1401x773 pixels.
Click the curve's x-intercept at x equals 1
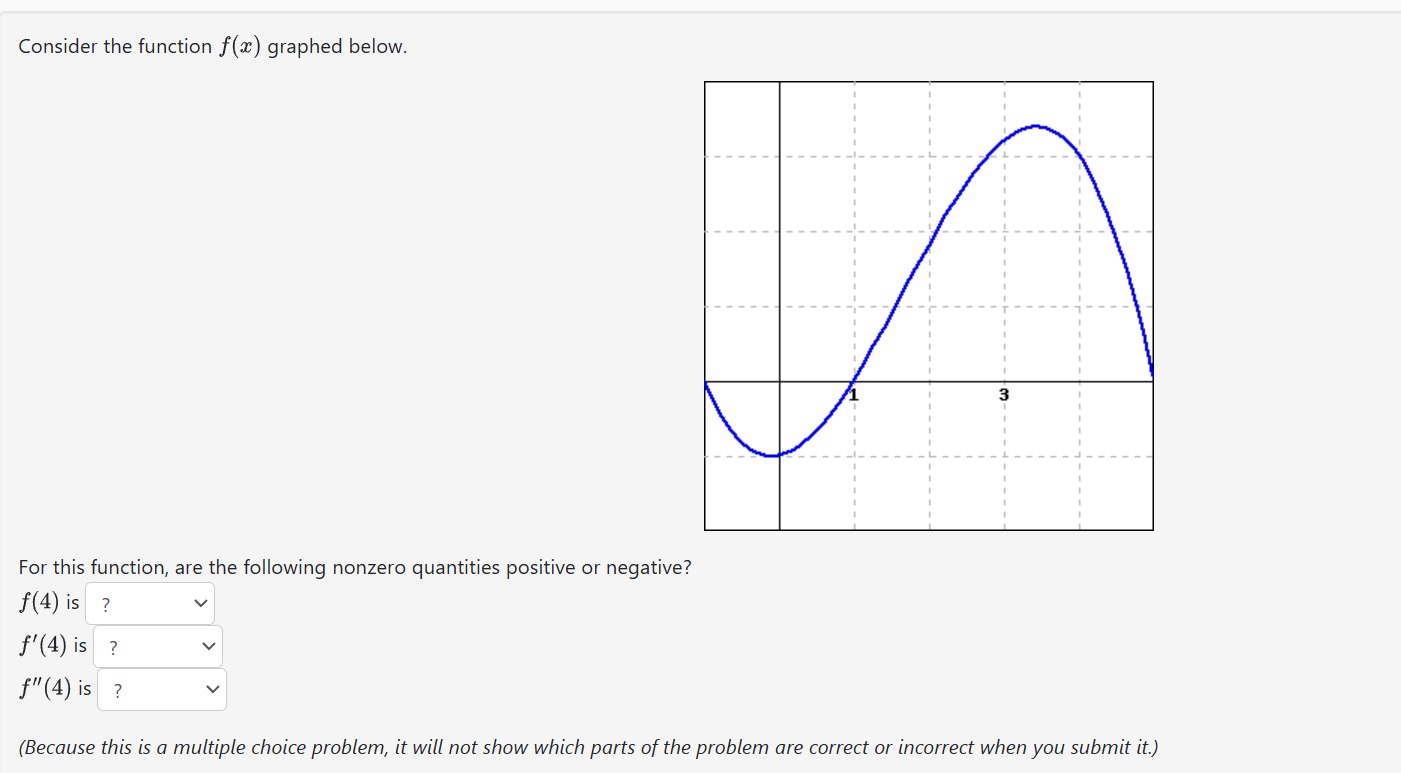(854, 381)
